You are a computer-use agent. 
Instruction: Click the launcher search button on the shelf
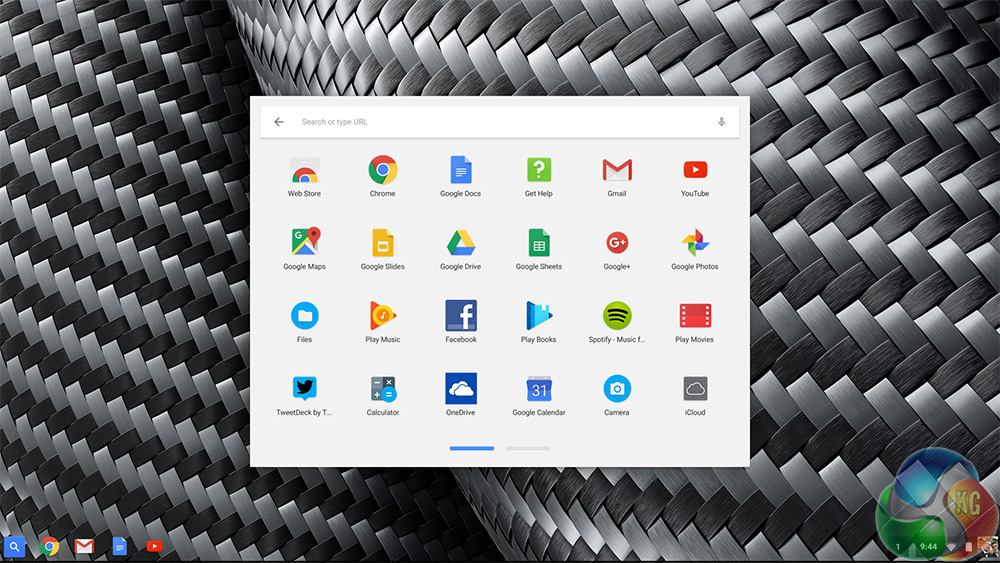click(14, 546)
